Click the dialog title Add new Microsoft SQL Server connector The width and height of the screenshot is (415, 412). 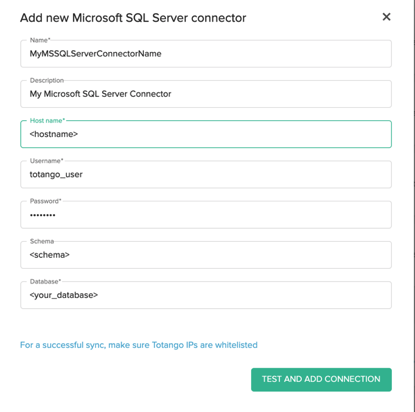pyautogui.click(x=133, y=18)
